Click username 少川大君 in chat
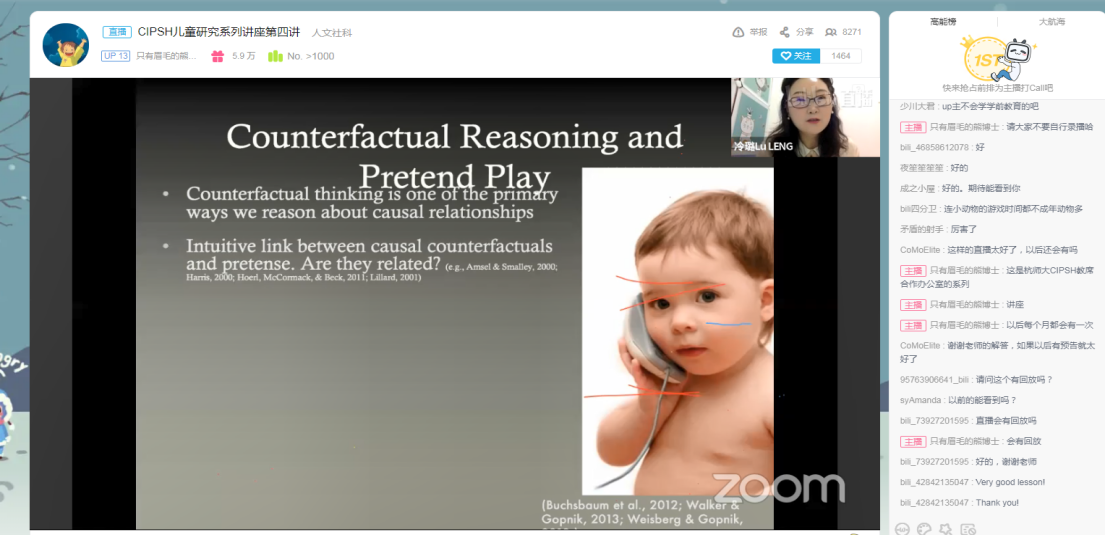 click(x=917, y=106)
